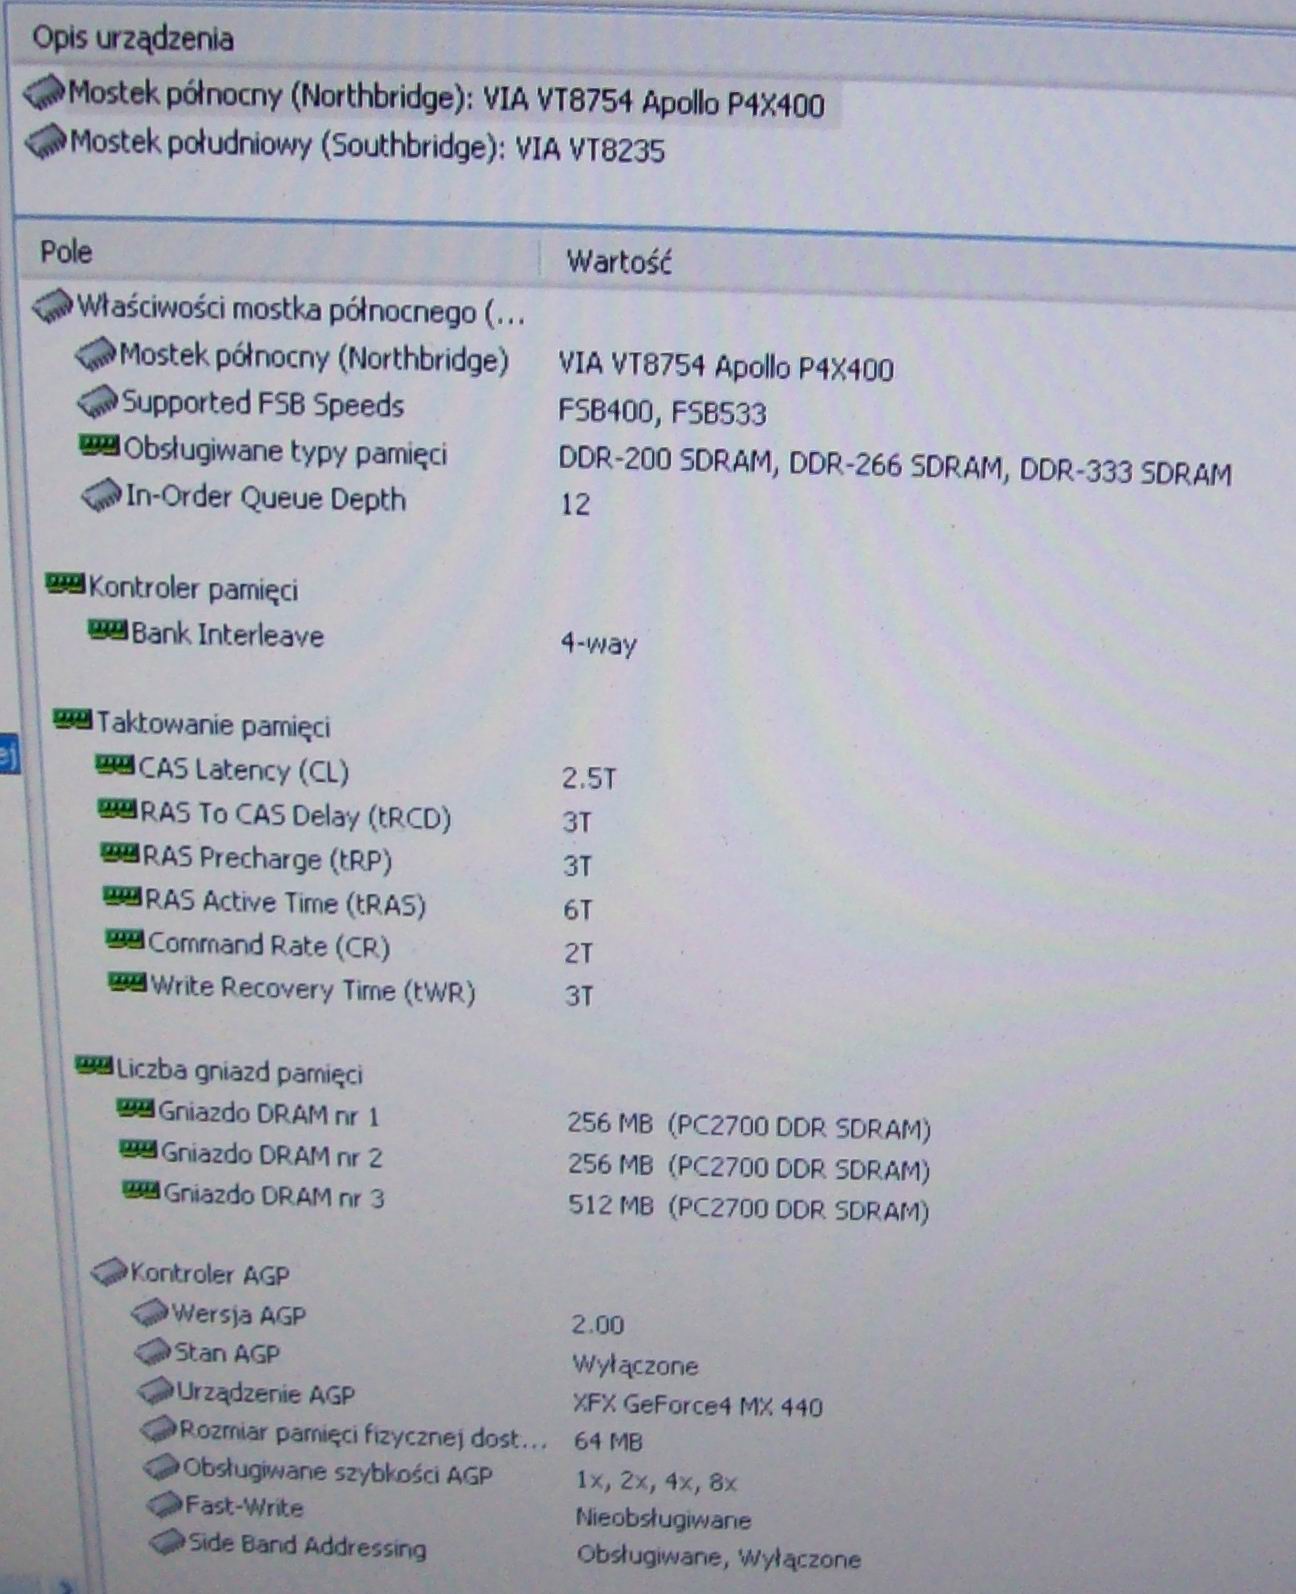Click chip icon beside top Mostek północny entry

tap(44, 91)
